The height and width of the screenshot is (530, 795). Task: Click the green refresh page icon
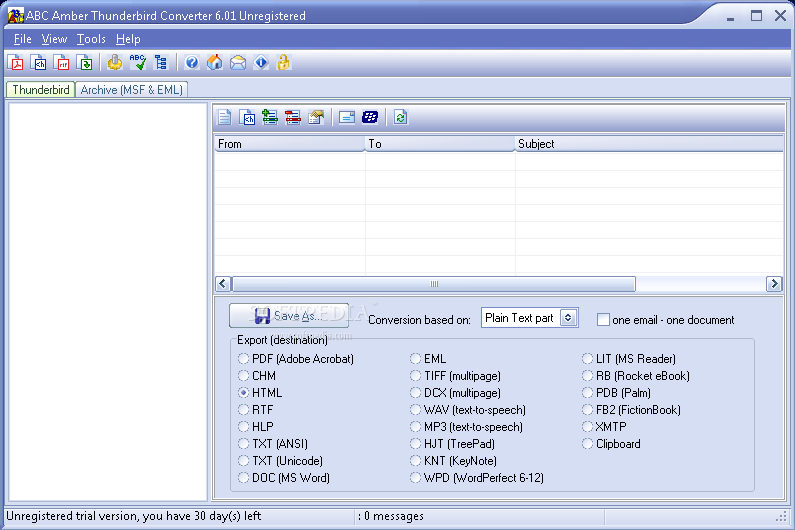401,117
